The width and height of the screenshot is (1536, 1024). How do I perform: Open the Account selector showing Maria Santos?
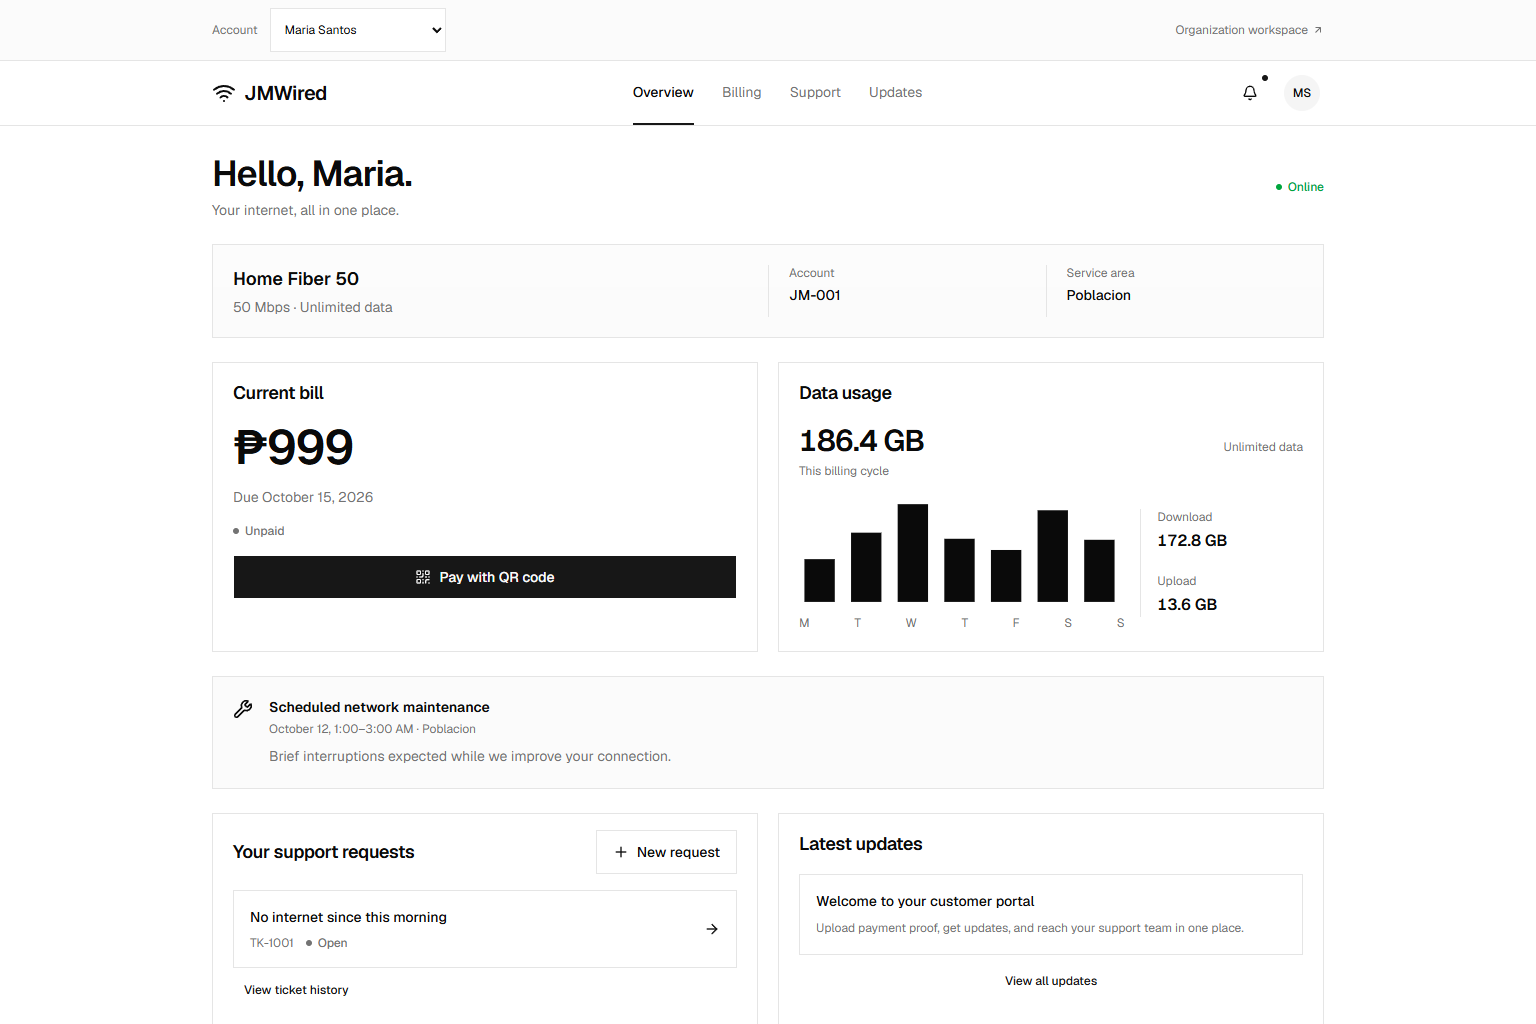[358, 30]
